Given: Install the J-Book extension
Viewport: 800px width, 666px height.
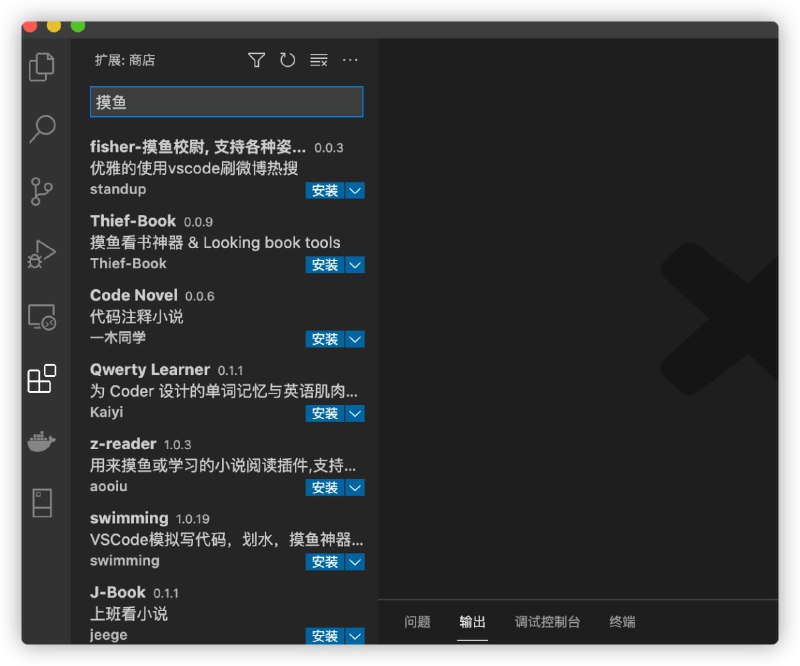Looking at the screenshot, I should [325, 636].
